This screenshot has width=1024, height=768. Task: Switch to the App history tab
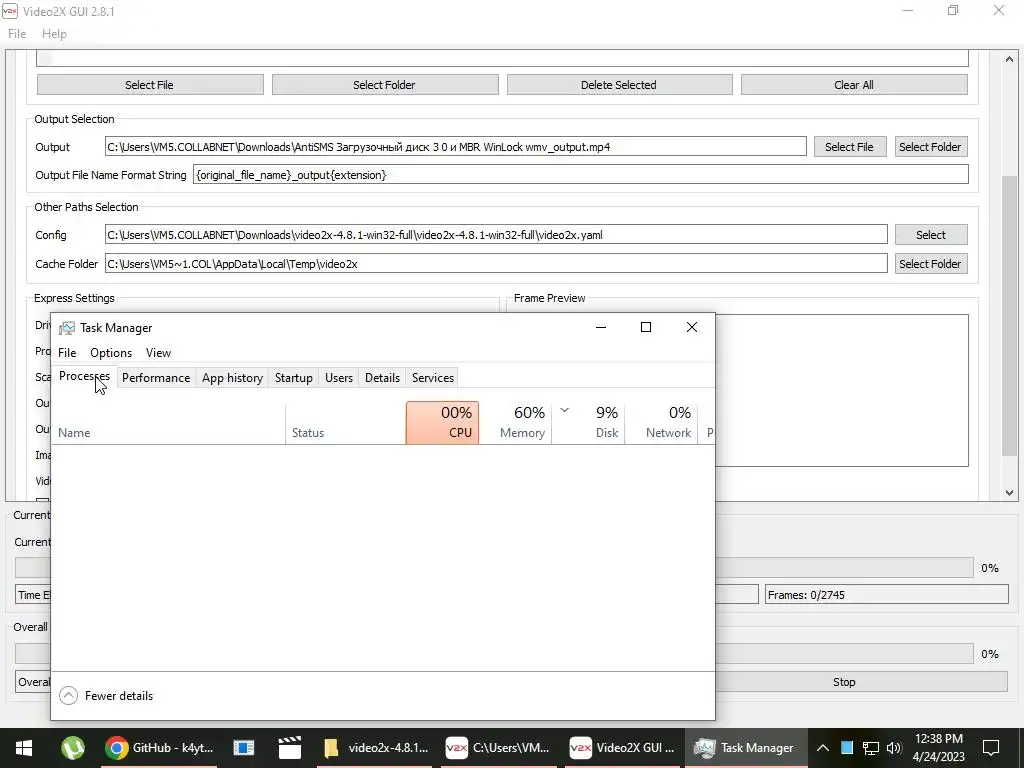[232, 377]
